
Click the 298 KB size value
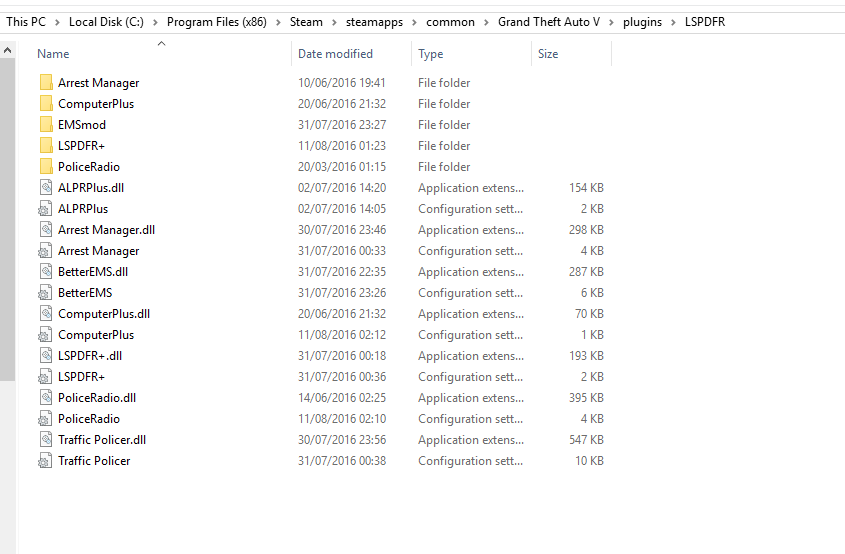pyautogui.click(x=586, y=230)
